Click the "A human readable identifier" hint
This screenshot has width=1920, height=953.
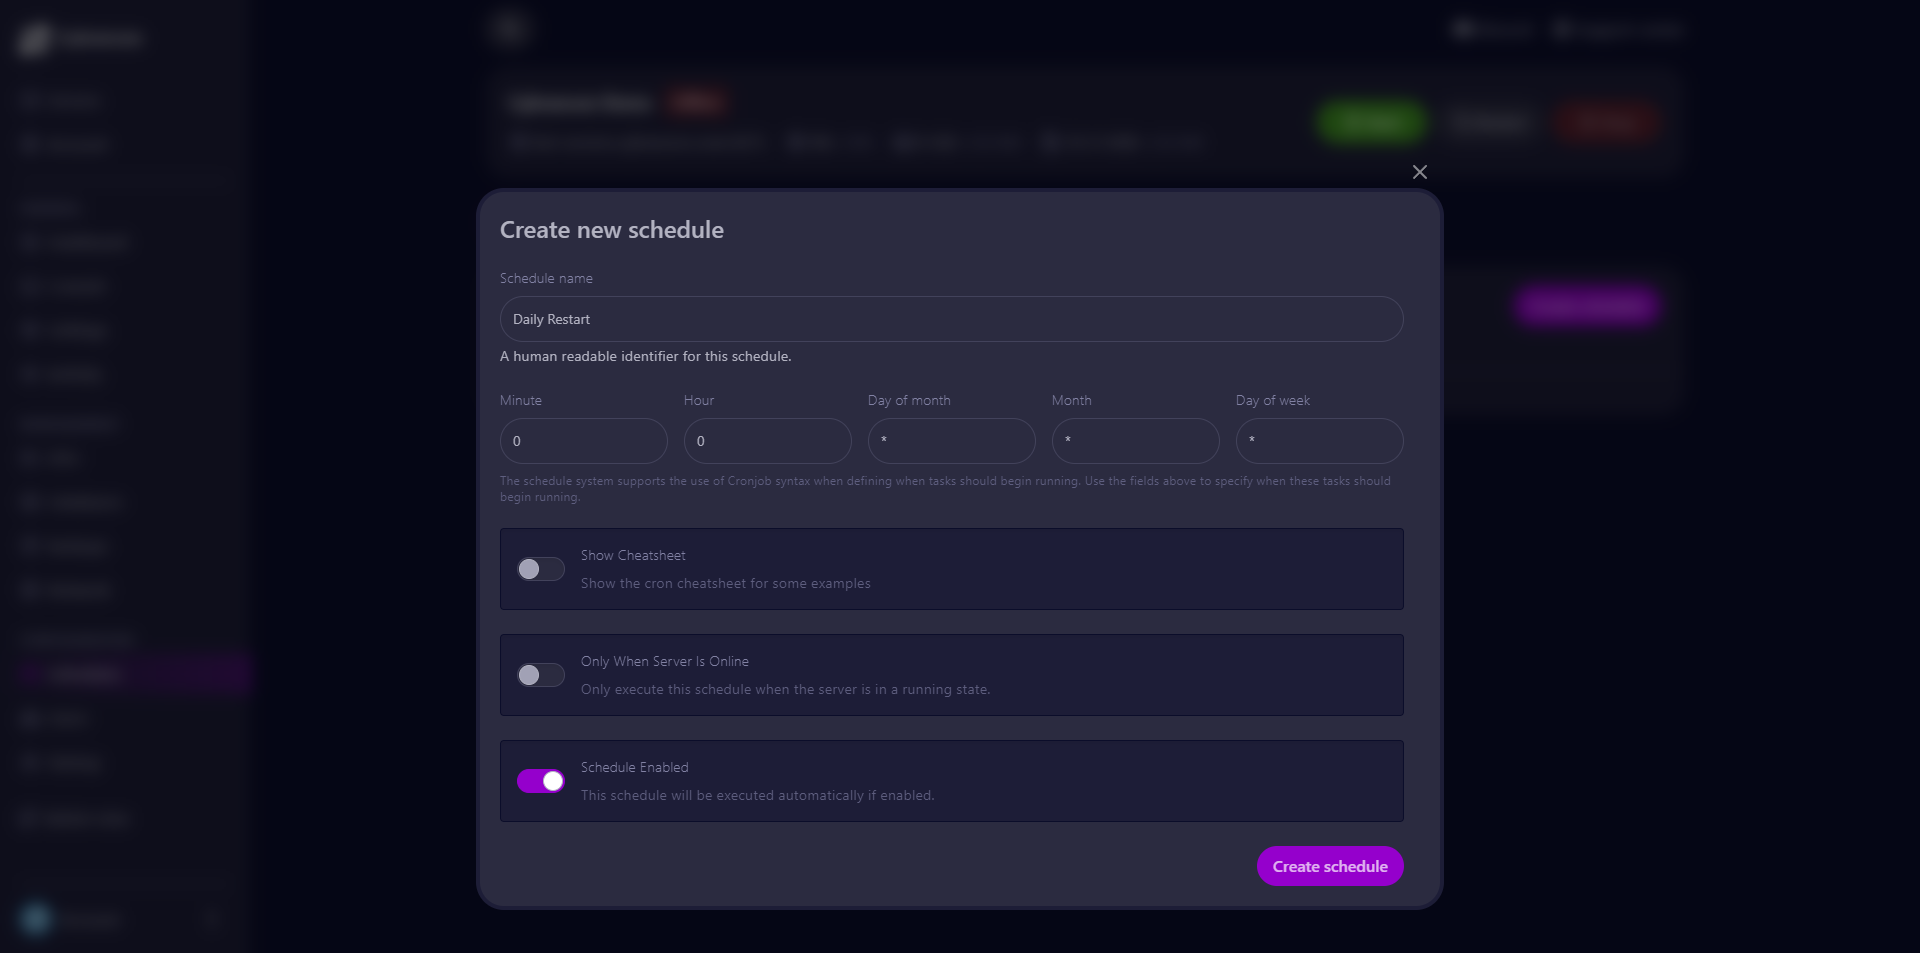point(645,356)
